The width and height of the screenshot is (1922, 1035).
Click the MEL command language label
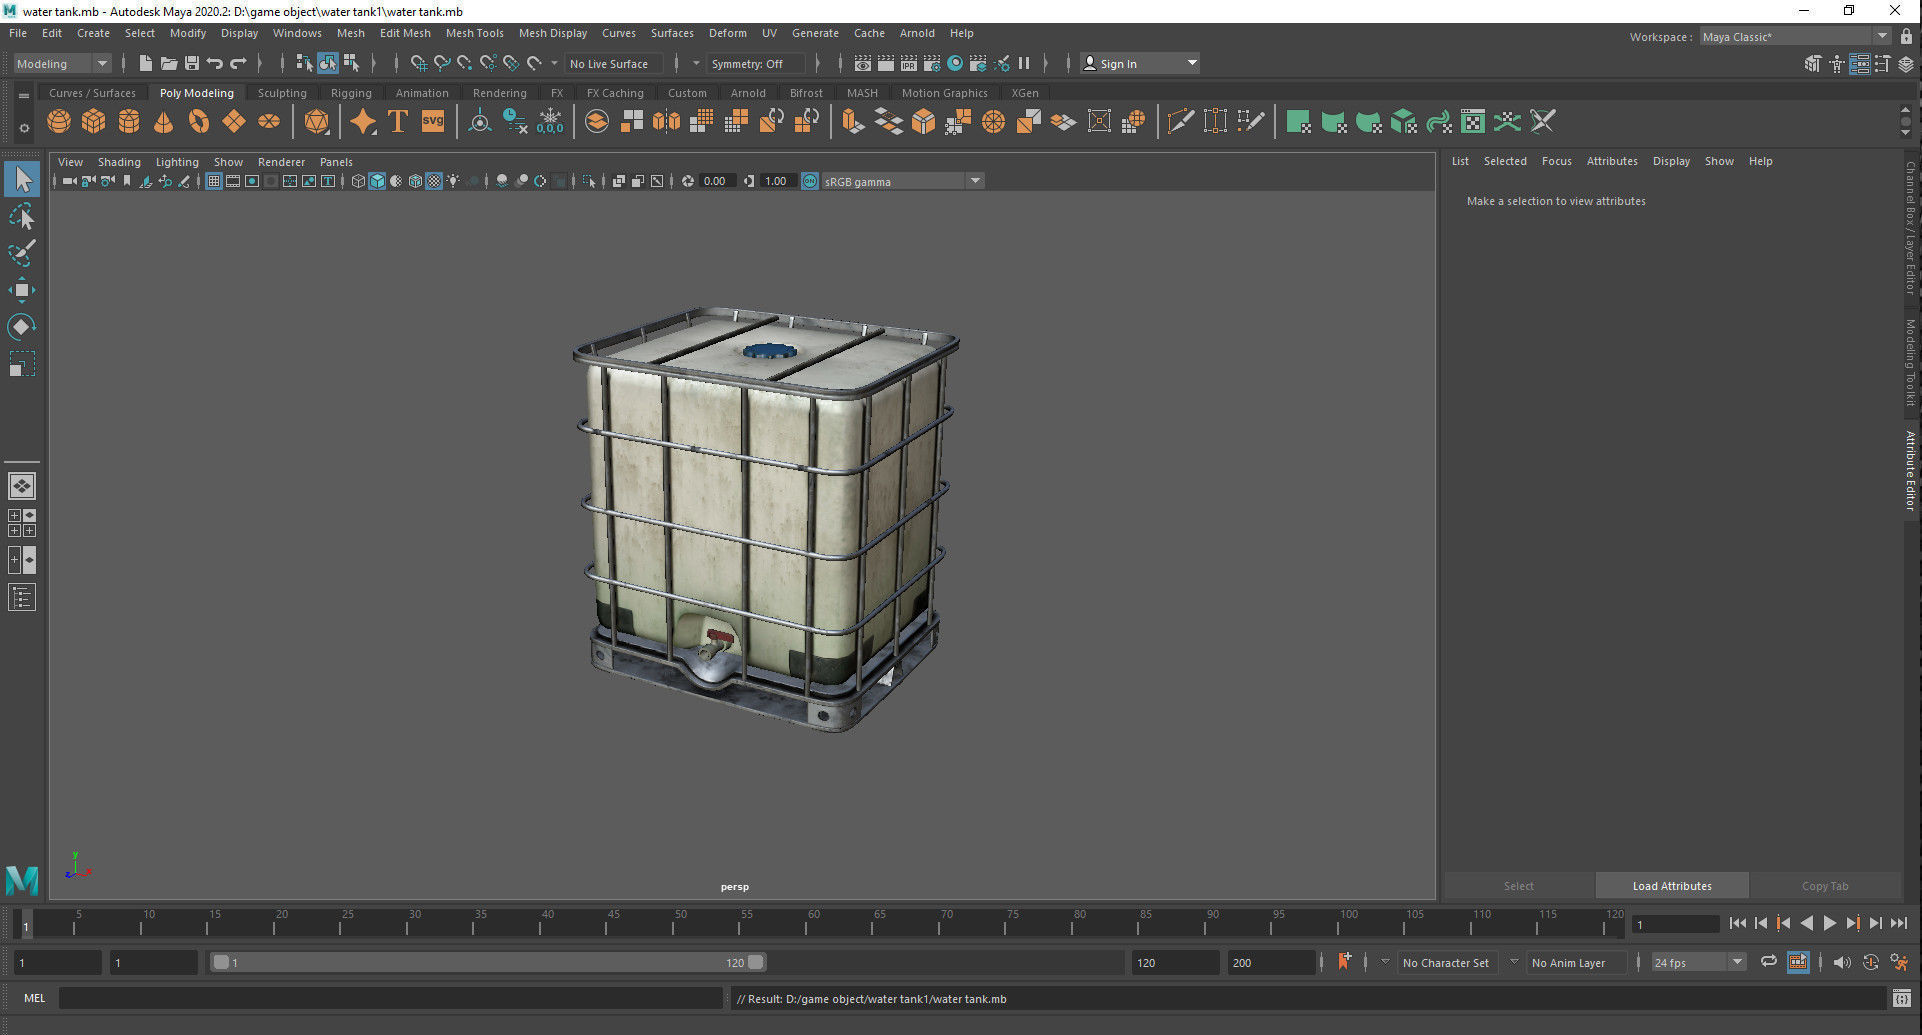[x=34, y=998]
